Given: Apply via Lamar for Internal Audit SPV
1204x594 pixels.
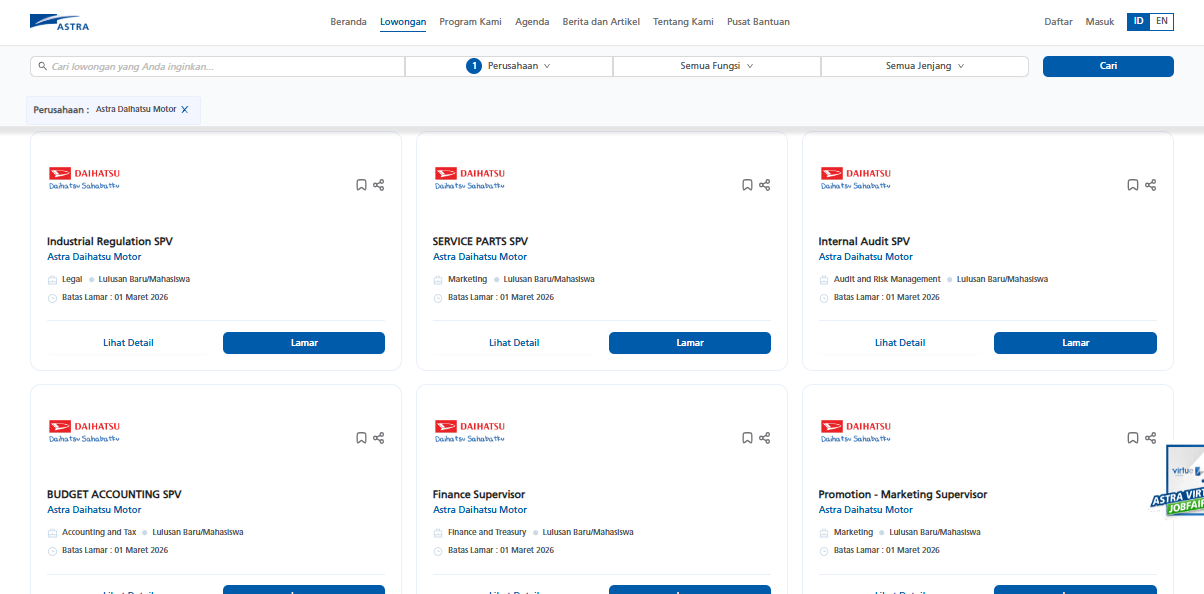Looking at the screenshot, I should pyautogui.click(x=1075, y=343).
